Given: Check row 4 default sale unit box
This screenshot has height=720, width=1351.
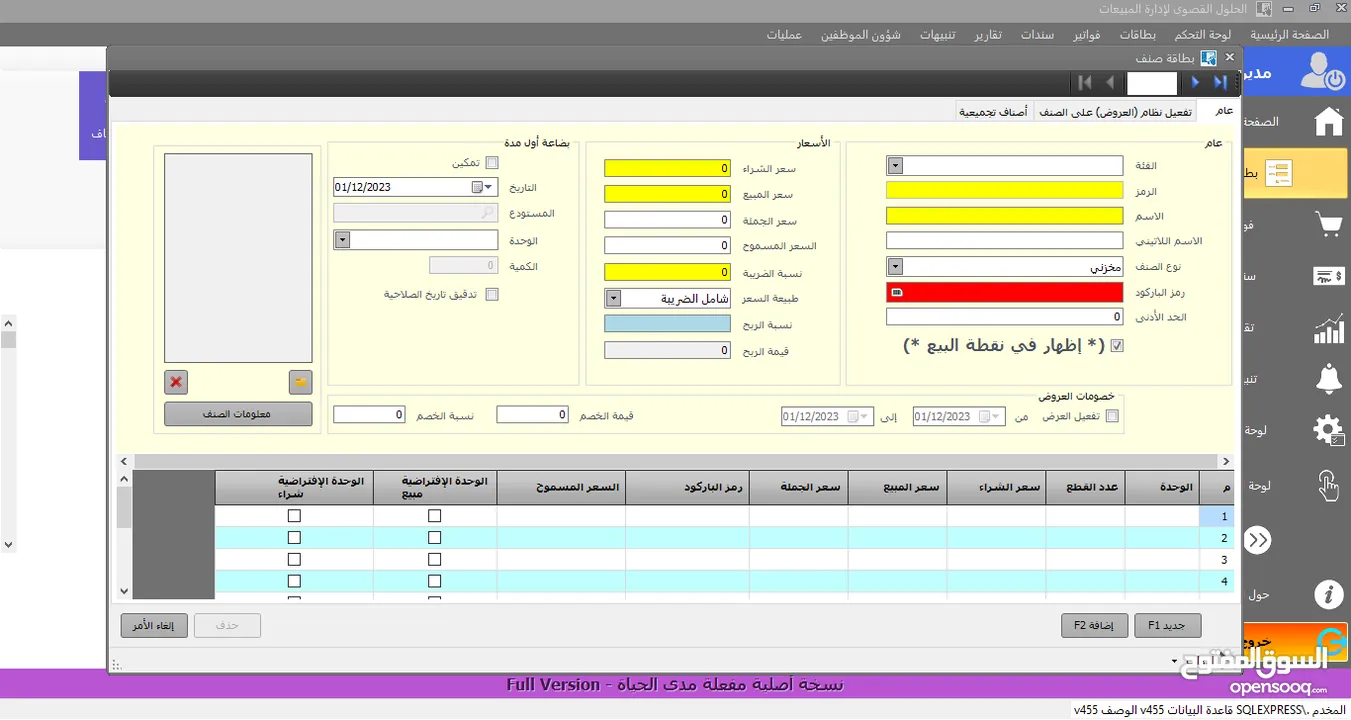Looking at the screenshot, I should [434, 581].
